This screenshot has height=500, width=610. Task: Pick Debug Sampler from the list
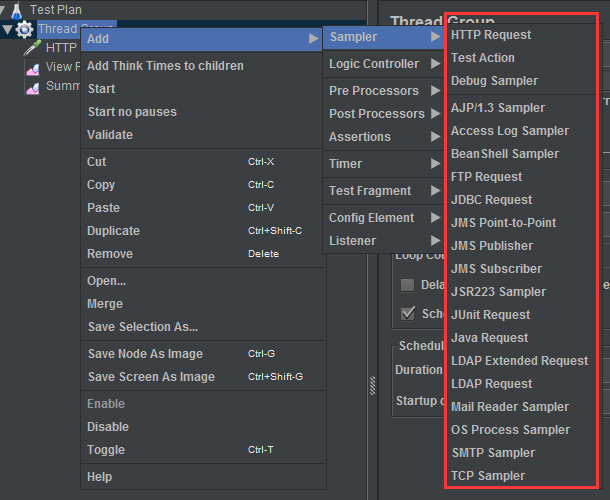(494, 81)
